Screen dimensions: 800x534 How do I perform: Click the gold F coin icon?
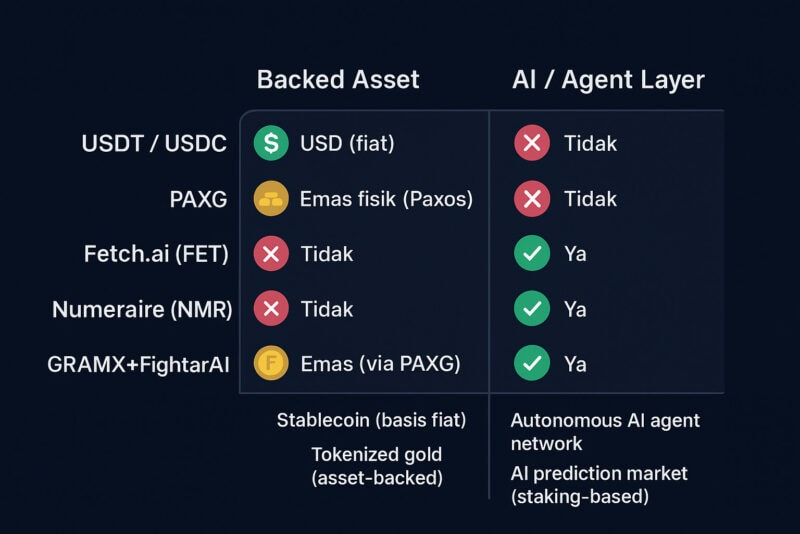270,364
